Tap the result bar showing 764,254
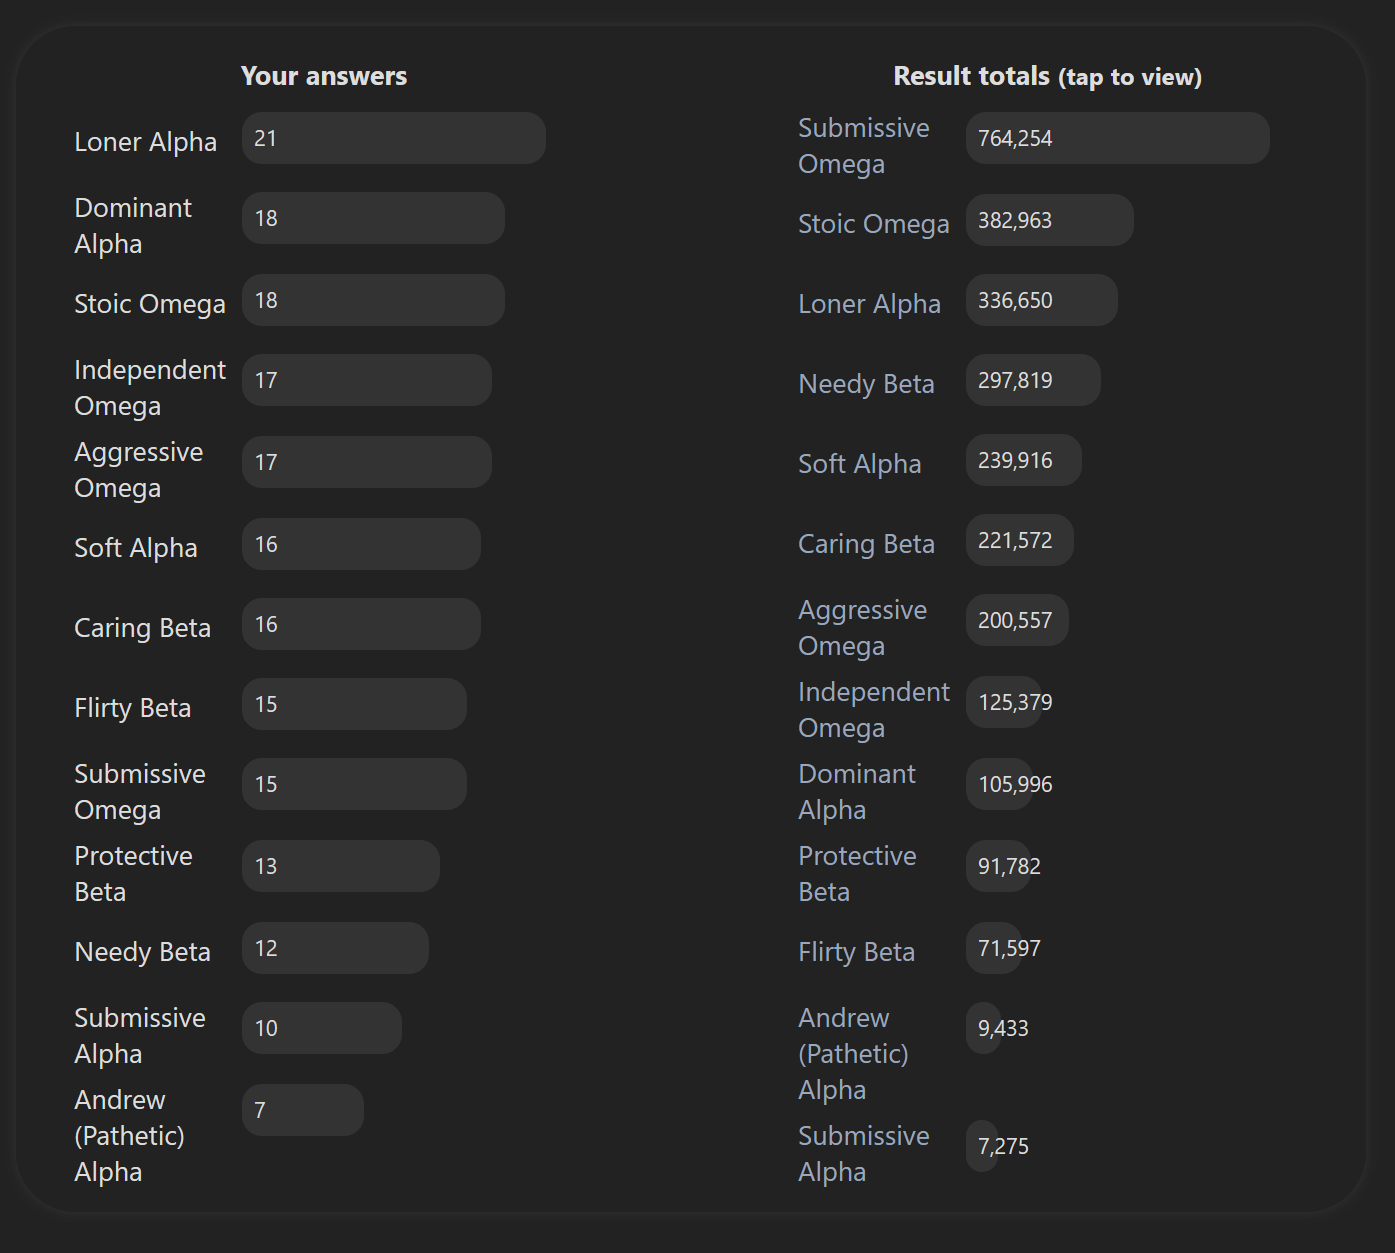This screenshot has height=1253, width=1395. pos(1118,138)
